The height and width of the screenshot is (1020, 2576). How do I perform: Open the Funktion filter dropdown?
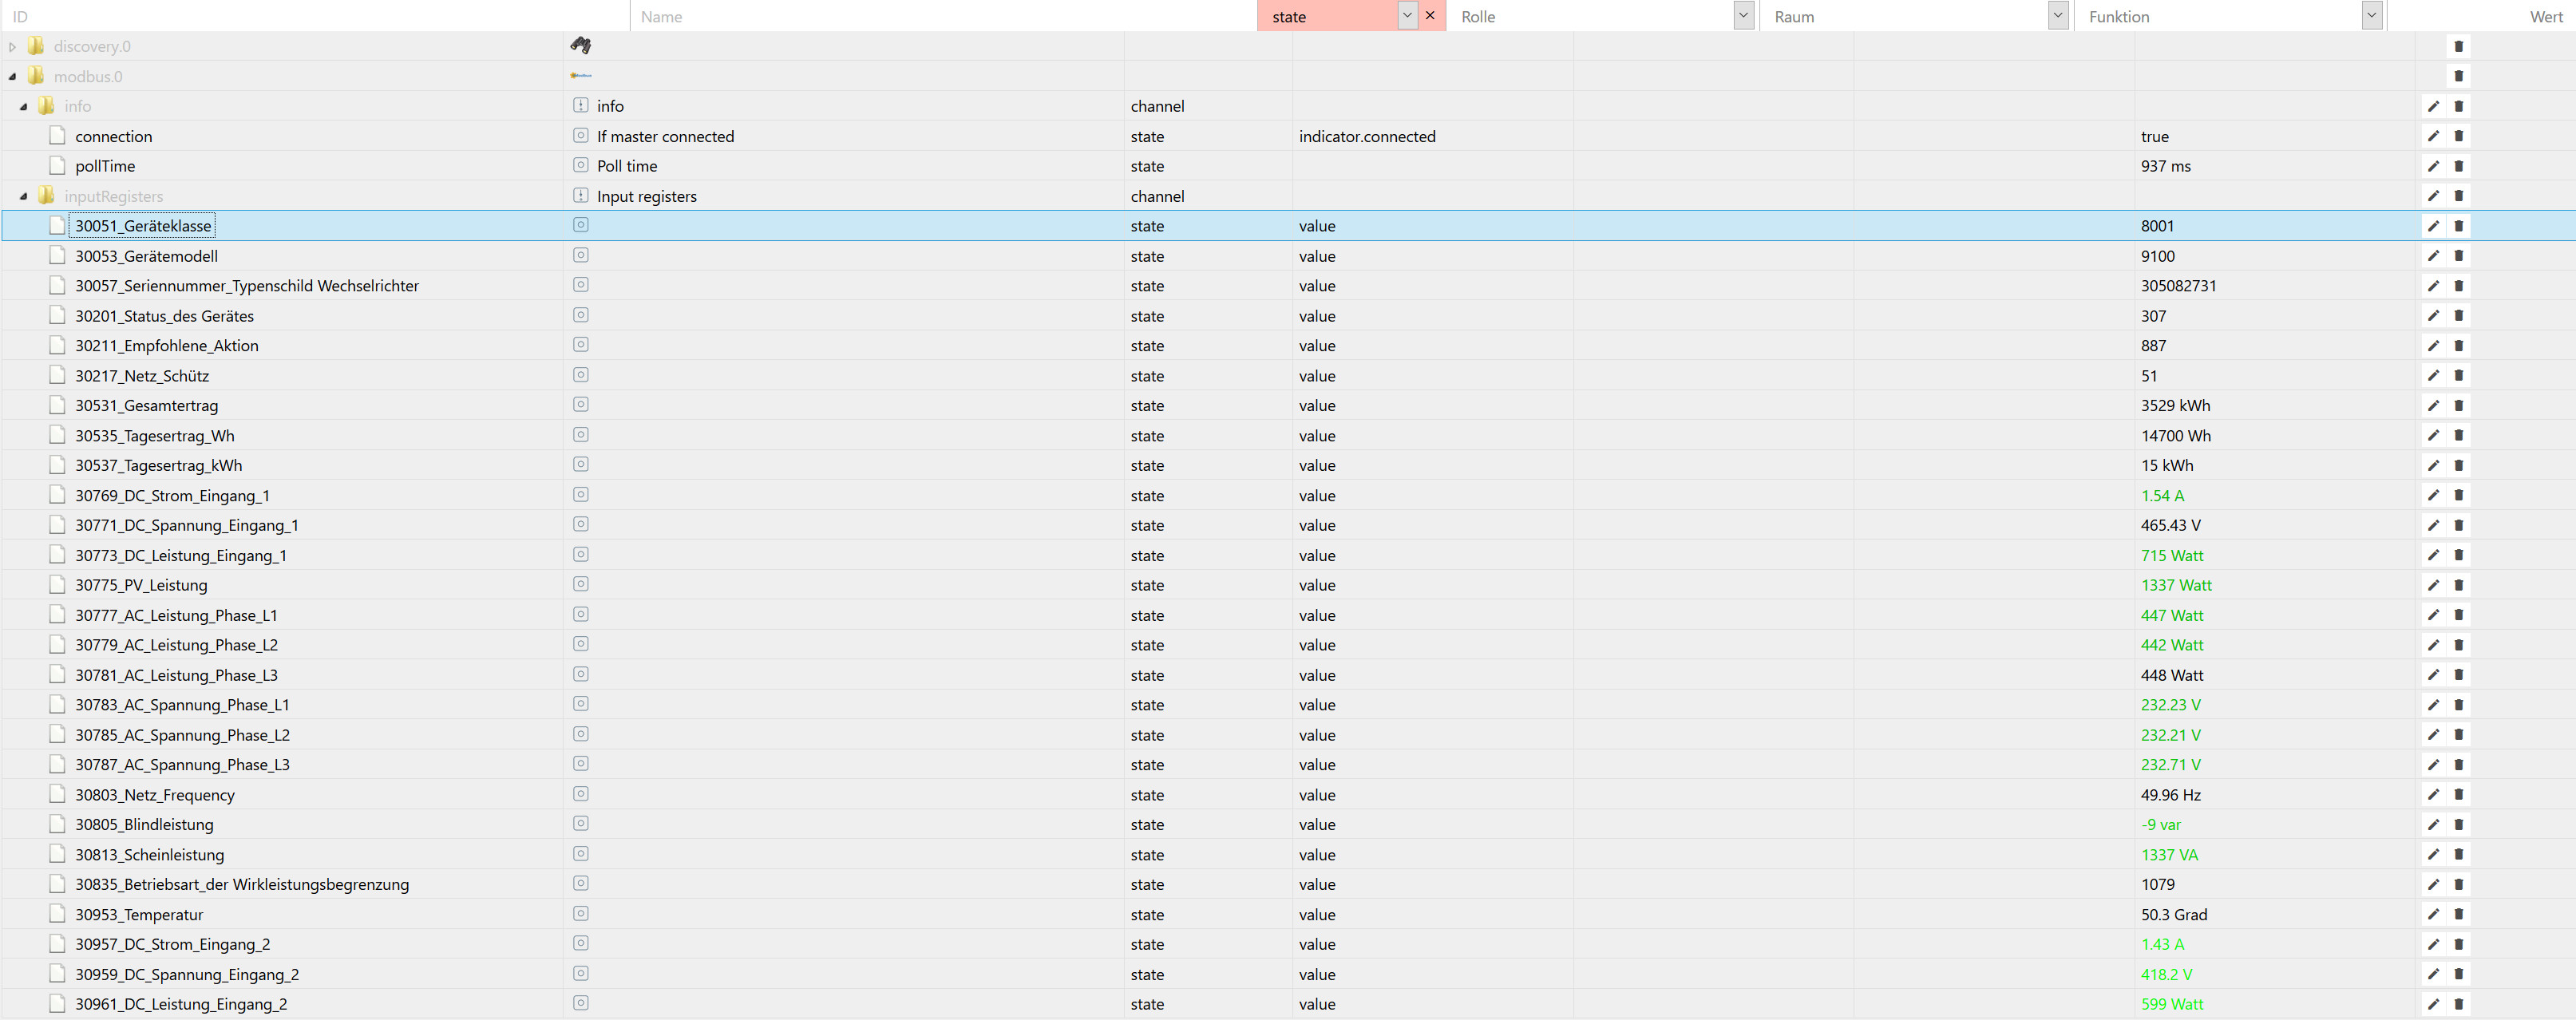tap(2372, 15)
